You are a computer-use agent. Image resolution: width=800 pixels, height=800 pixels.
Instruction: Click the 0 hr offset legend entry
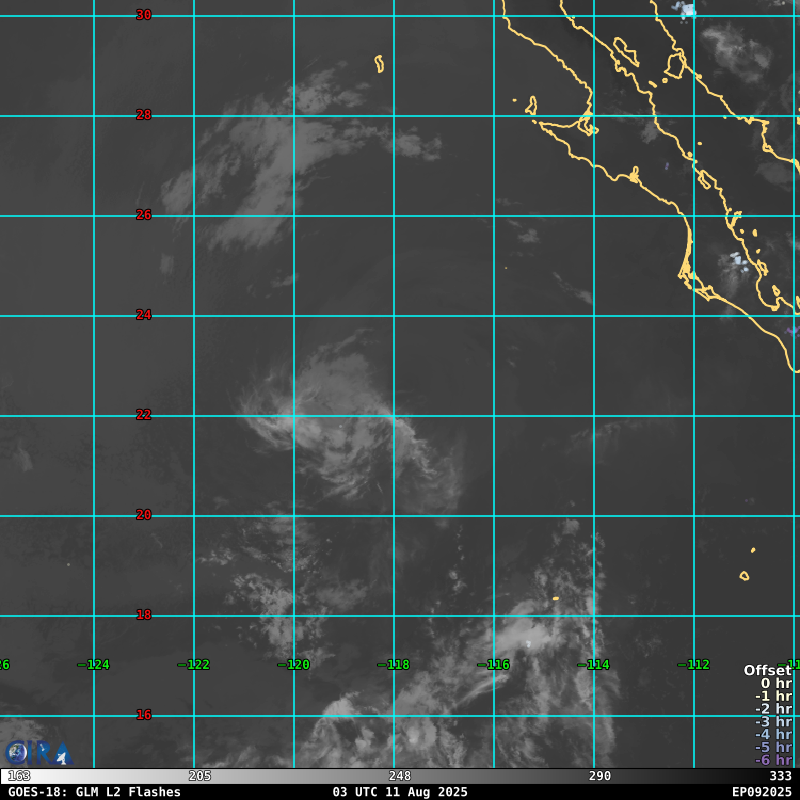[x=777, y=684]
